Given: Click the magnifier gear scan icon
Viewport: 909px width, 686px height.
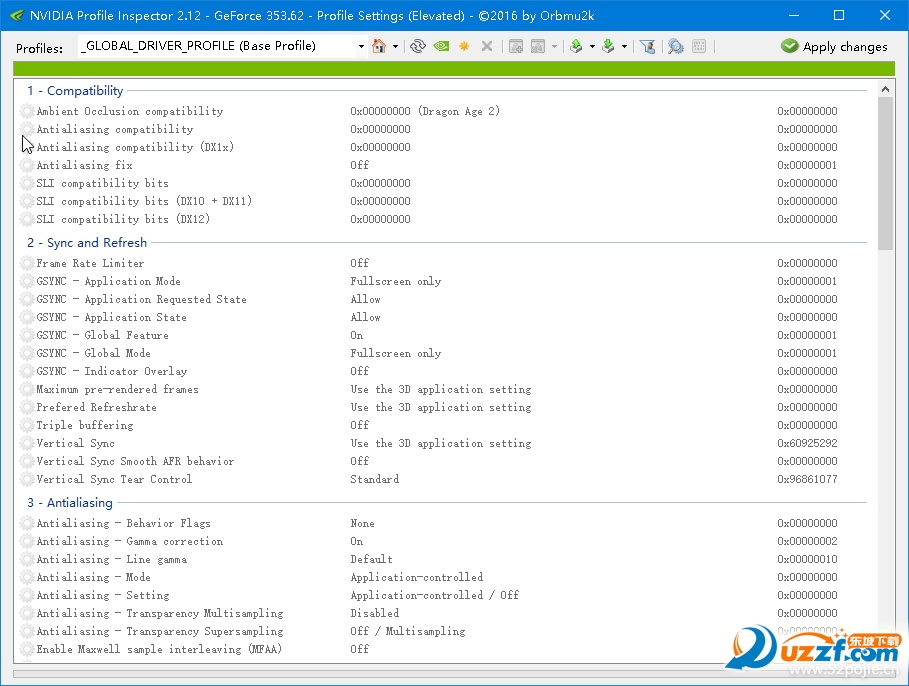Looking at the screenshot, I should 675,46.
